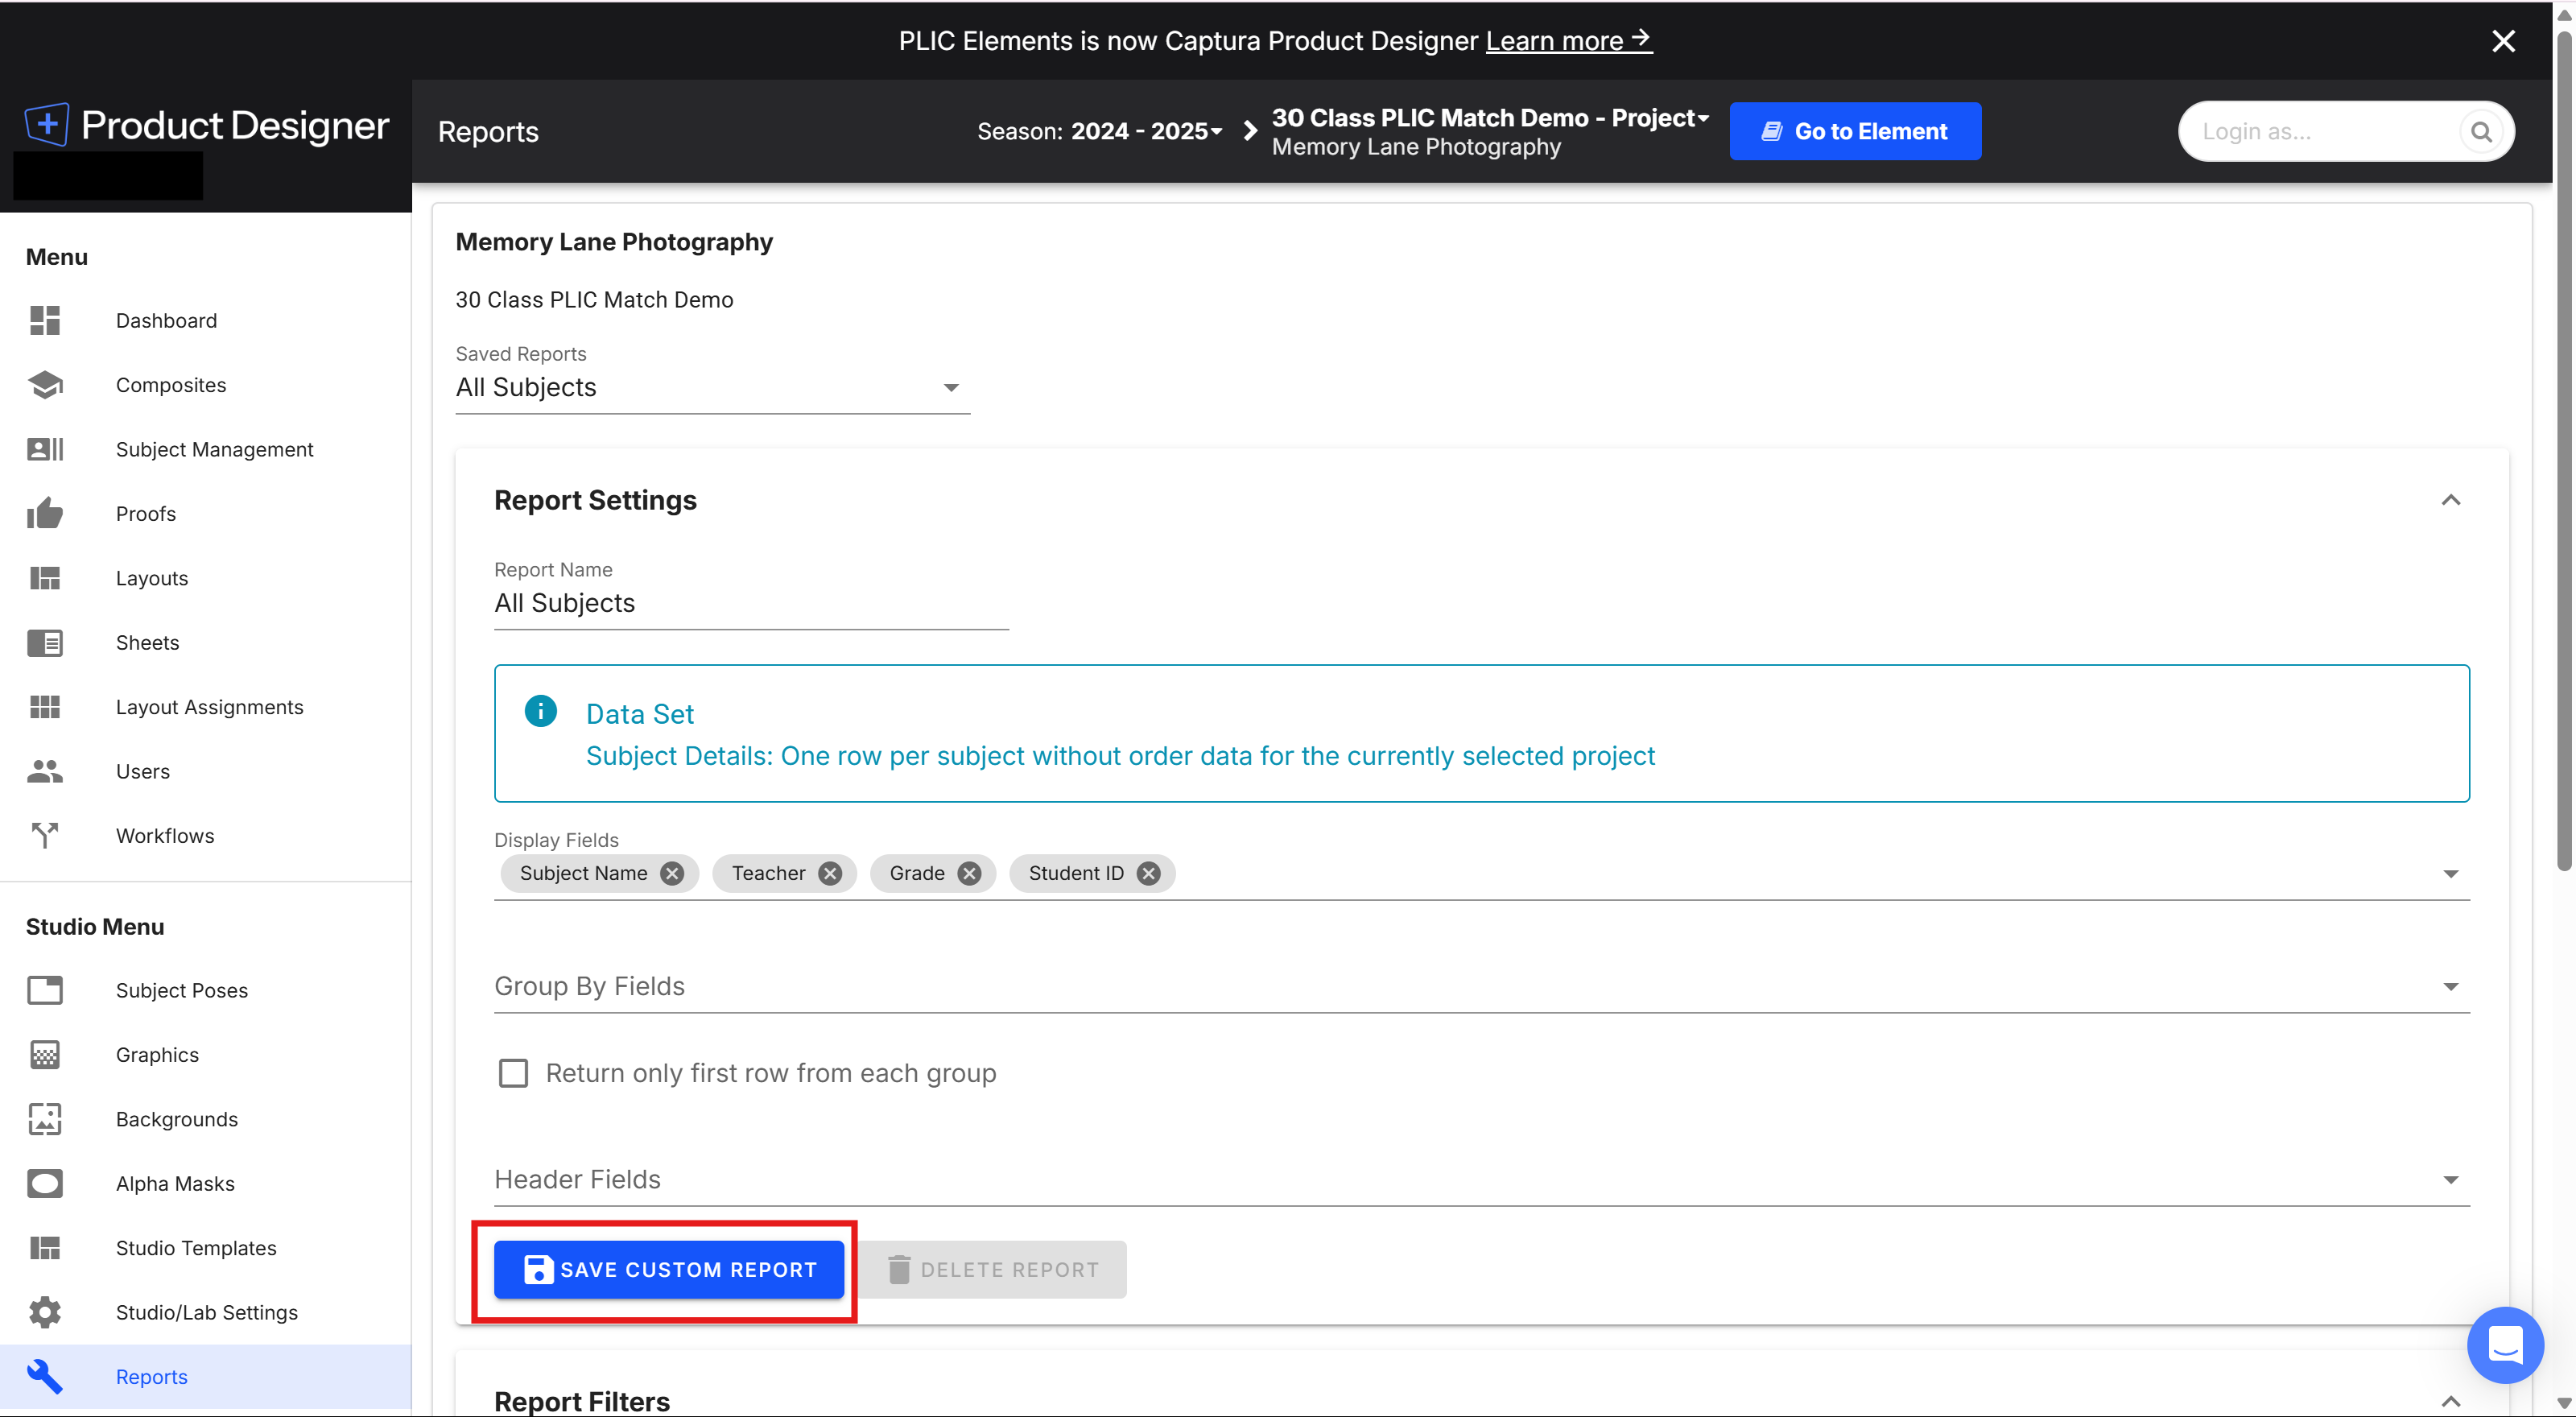This screenshot has width=2576, height=1417.
Task: Collapse the Report Filters section
Action: pos(2450,1400)
